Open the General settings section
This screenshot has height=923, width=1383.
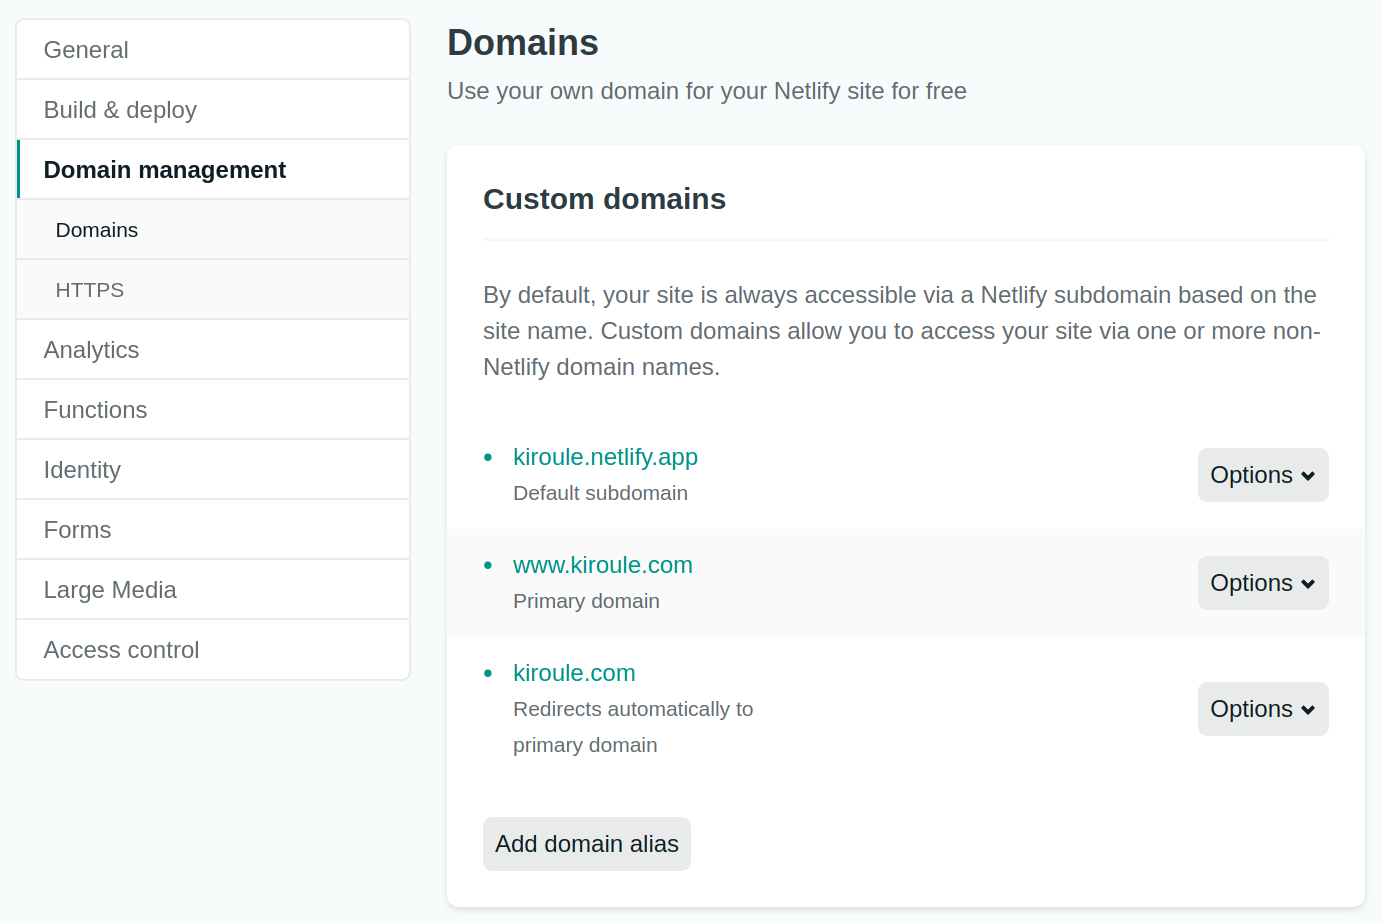[213, 50]
